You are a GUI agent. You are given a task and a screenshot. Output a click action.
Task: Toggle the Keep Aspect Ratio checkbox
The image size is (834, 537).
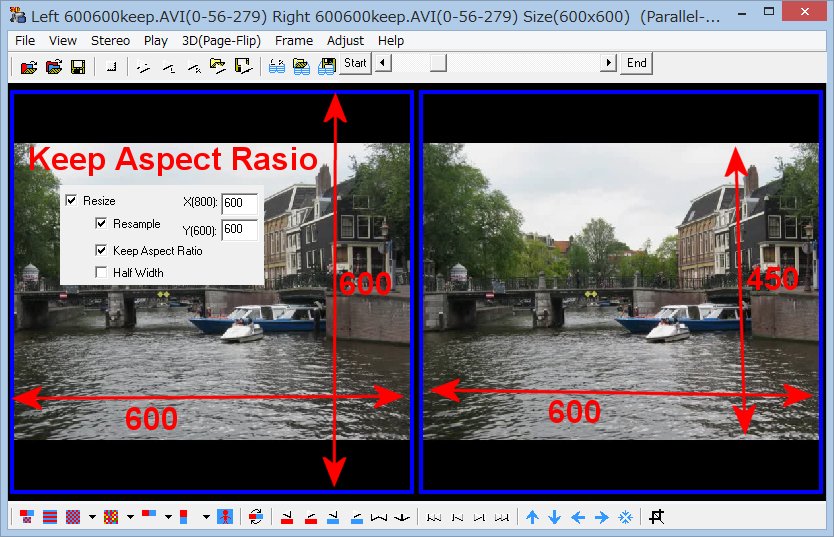[101, 250]
